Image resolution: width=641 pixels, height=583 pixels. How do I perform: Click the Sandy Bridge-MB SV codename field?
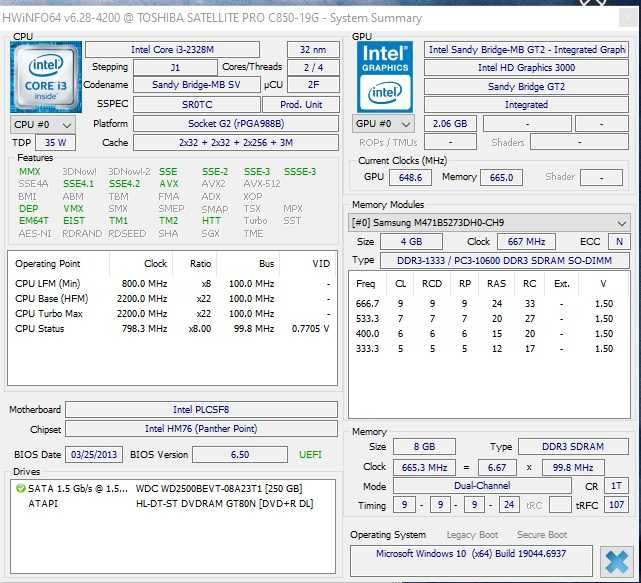[196, 85]
